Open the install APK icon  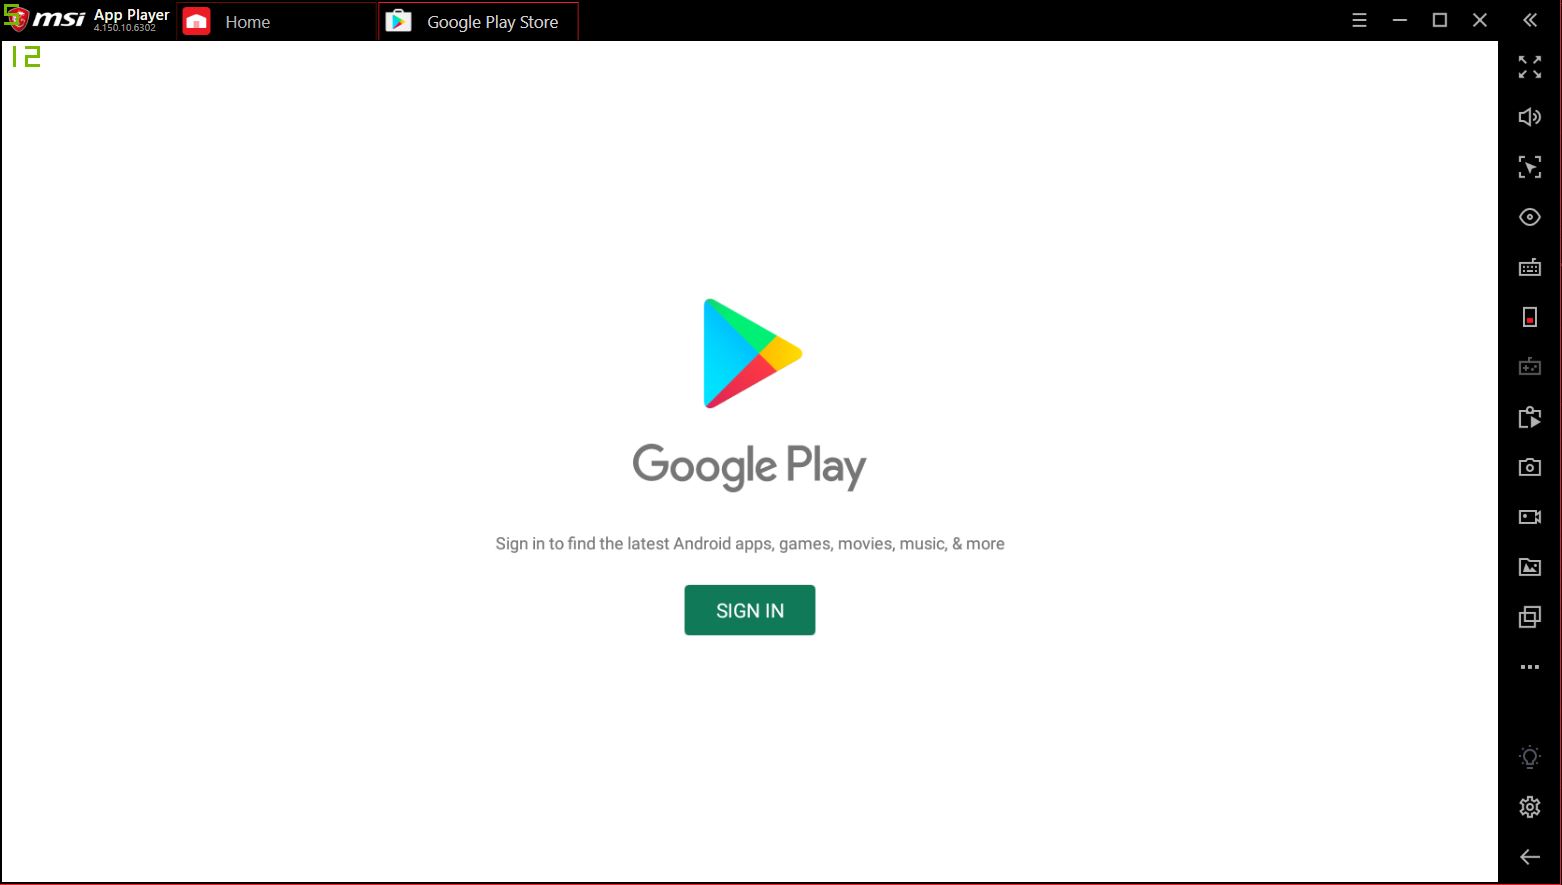tap(1529, 417)
